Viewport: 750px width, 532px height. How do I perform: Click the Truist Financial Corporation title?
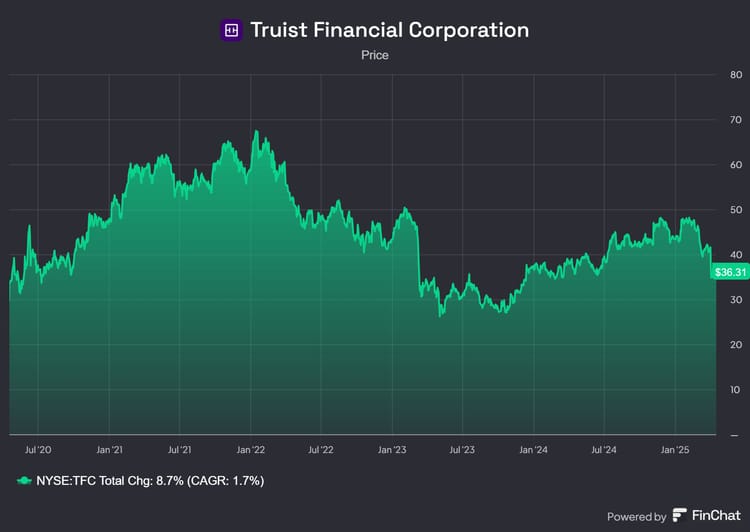(x=389, y=30)
